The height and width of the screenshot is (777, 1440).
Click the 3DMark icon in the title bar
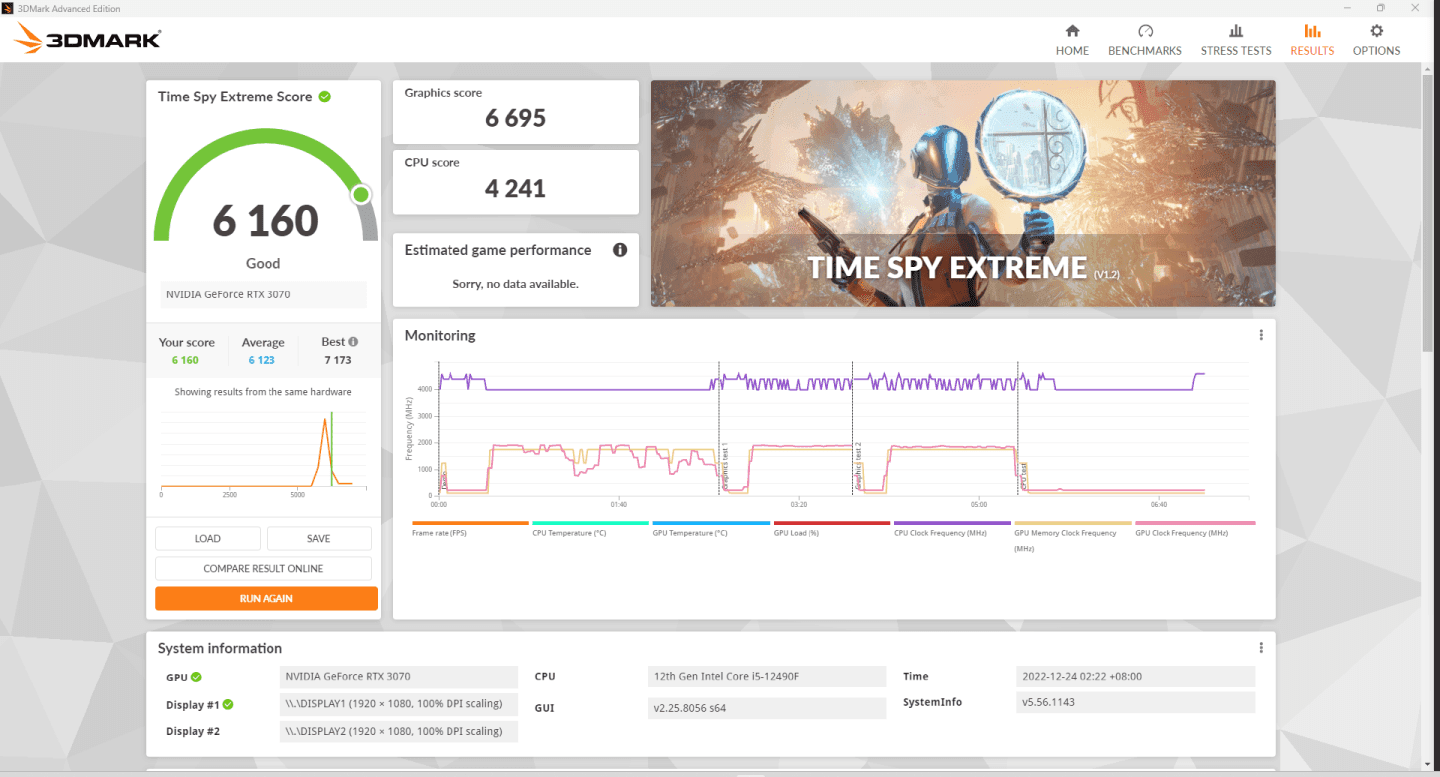(8, 9)
